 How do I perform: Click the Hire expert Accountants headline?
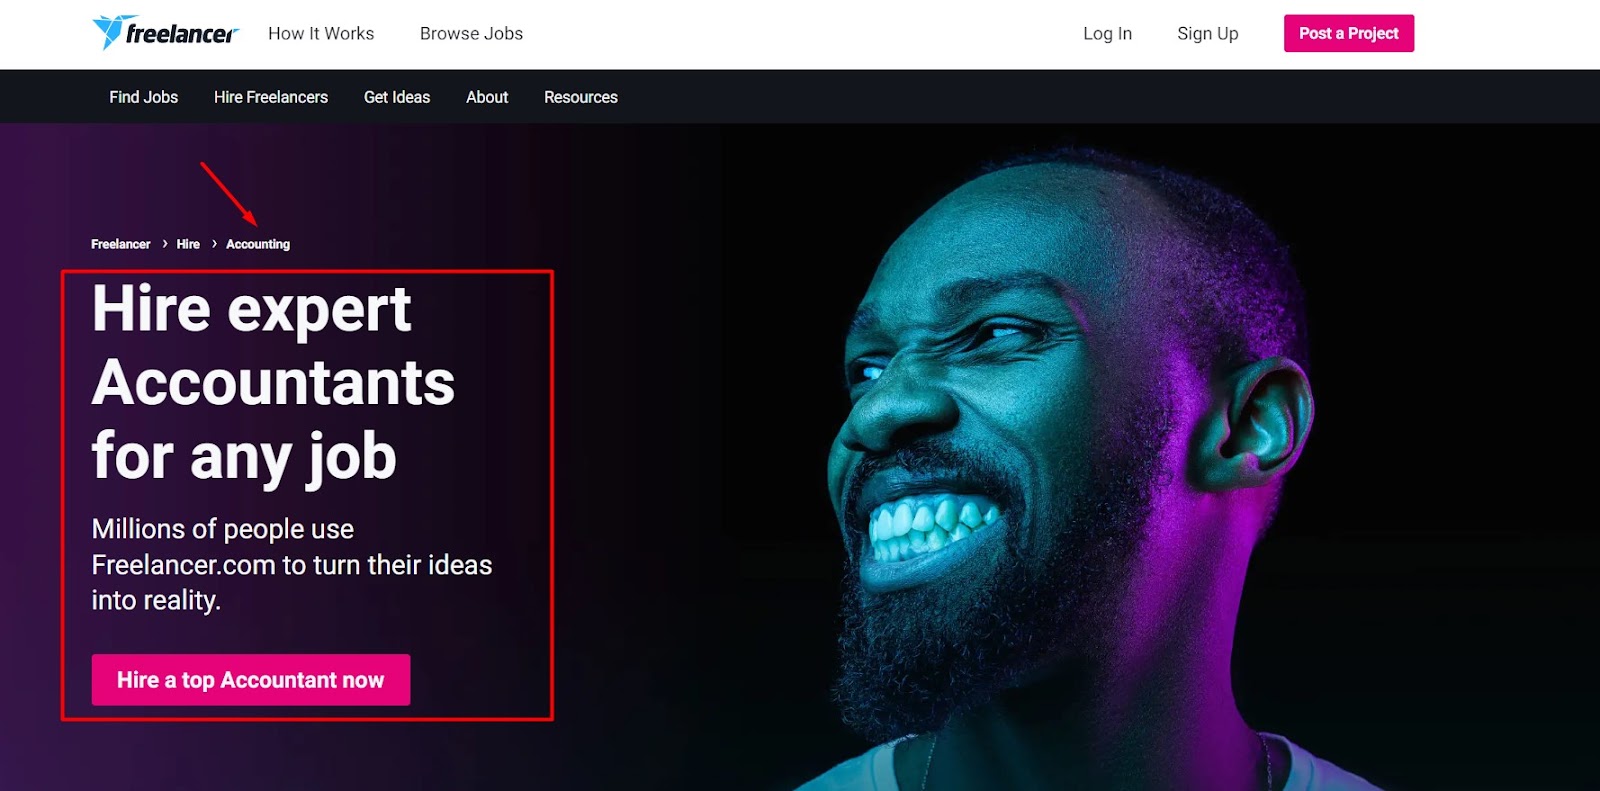[x=273, y=383]
